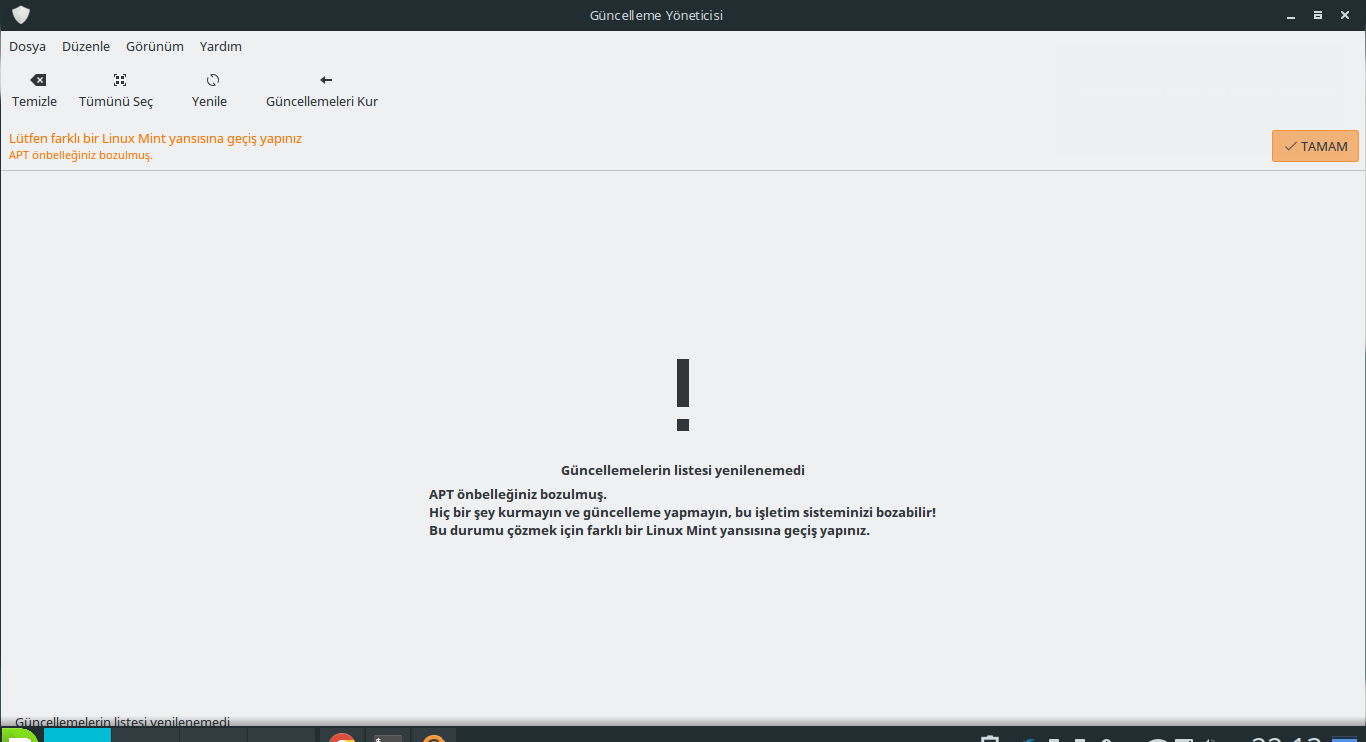Click the bold black "APT önbelleğiniz bozulmuş." line in the center
This screenshot has height=742, width=1366.
pyautogui.click(x=518, y=494)
